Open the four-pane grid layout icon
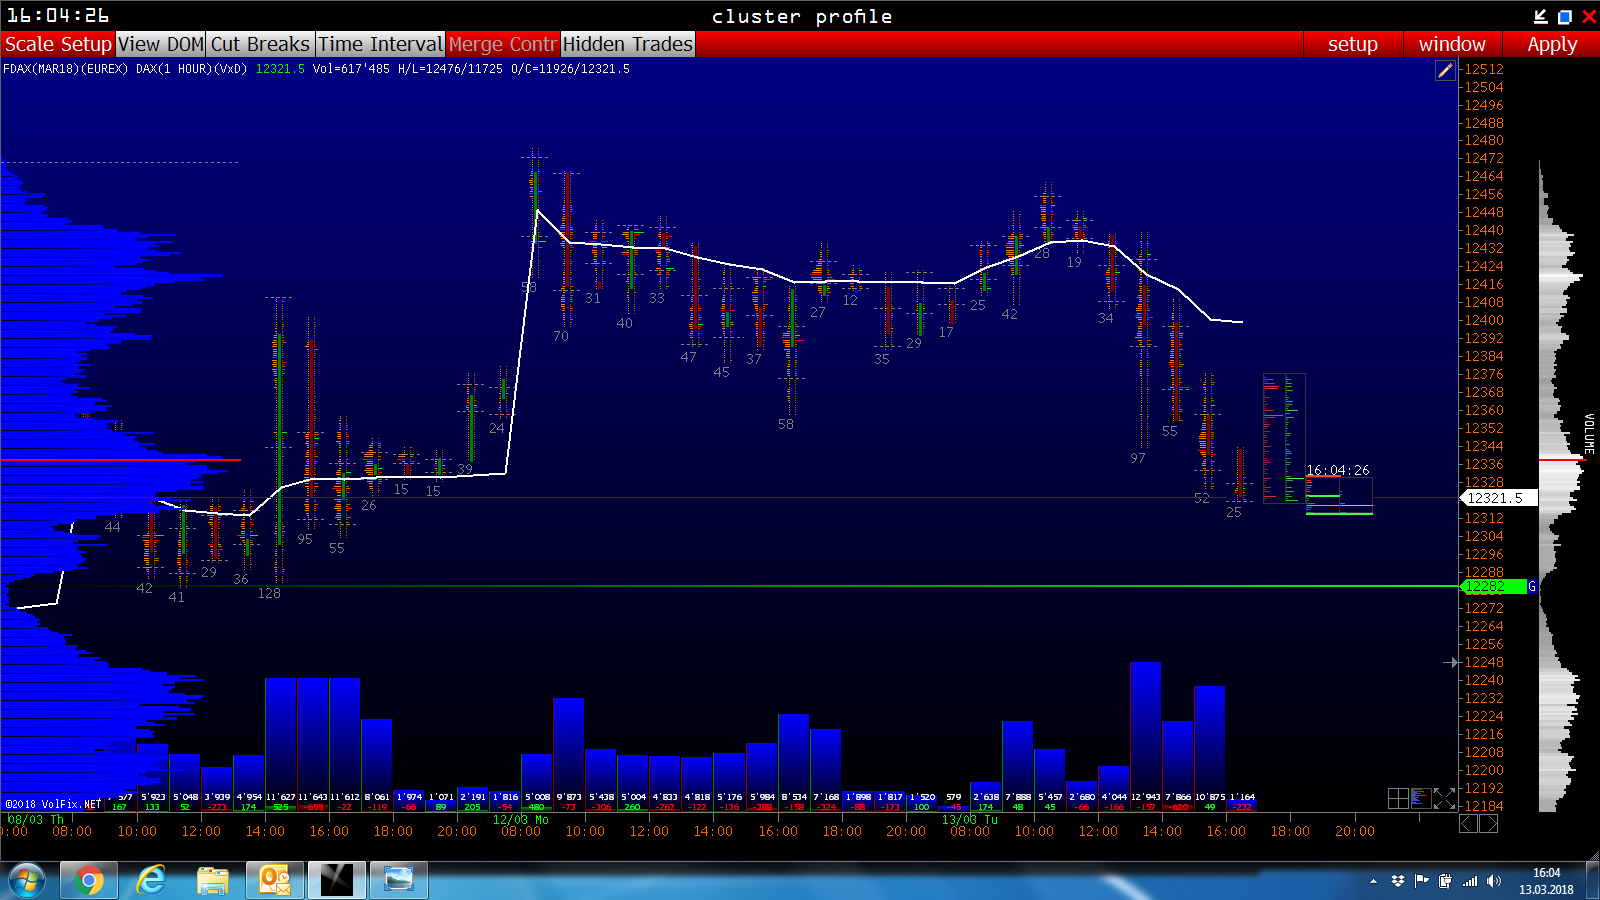Image resolution: width=1600 pixels, height=900 pixels. [1398, 798]
